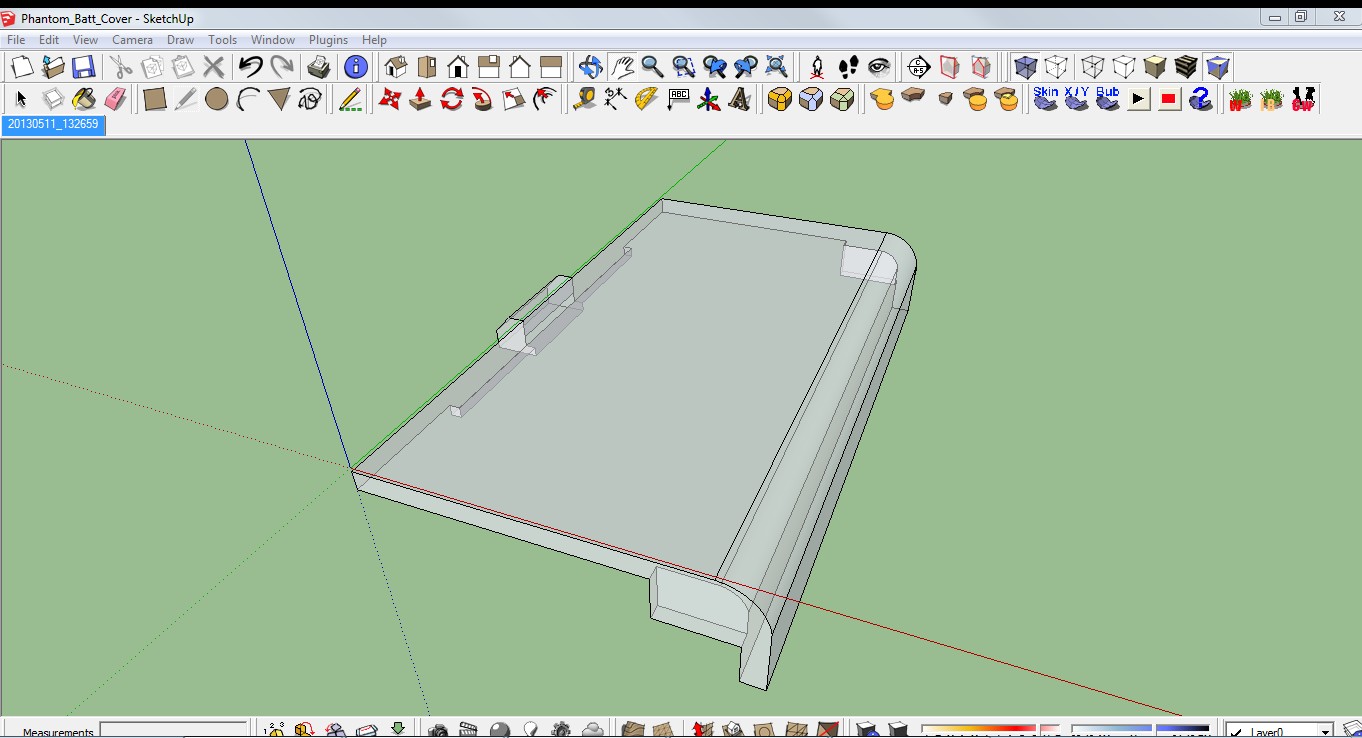The image size is (1362, 738).
Task: Select the Protractor tool
Action: point(647,99)
